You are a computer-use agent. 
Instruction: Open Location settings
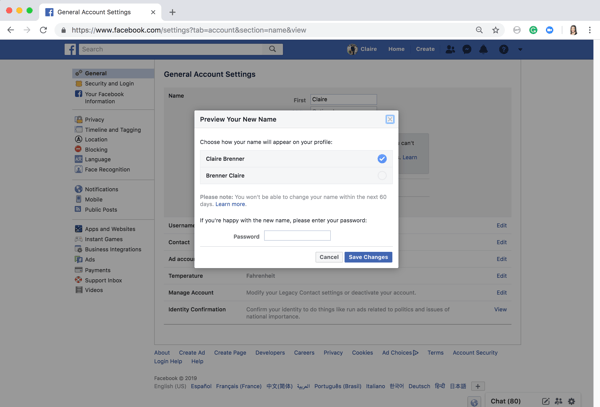pos(96,140)
